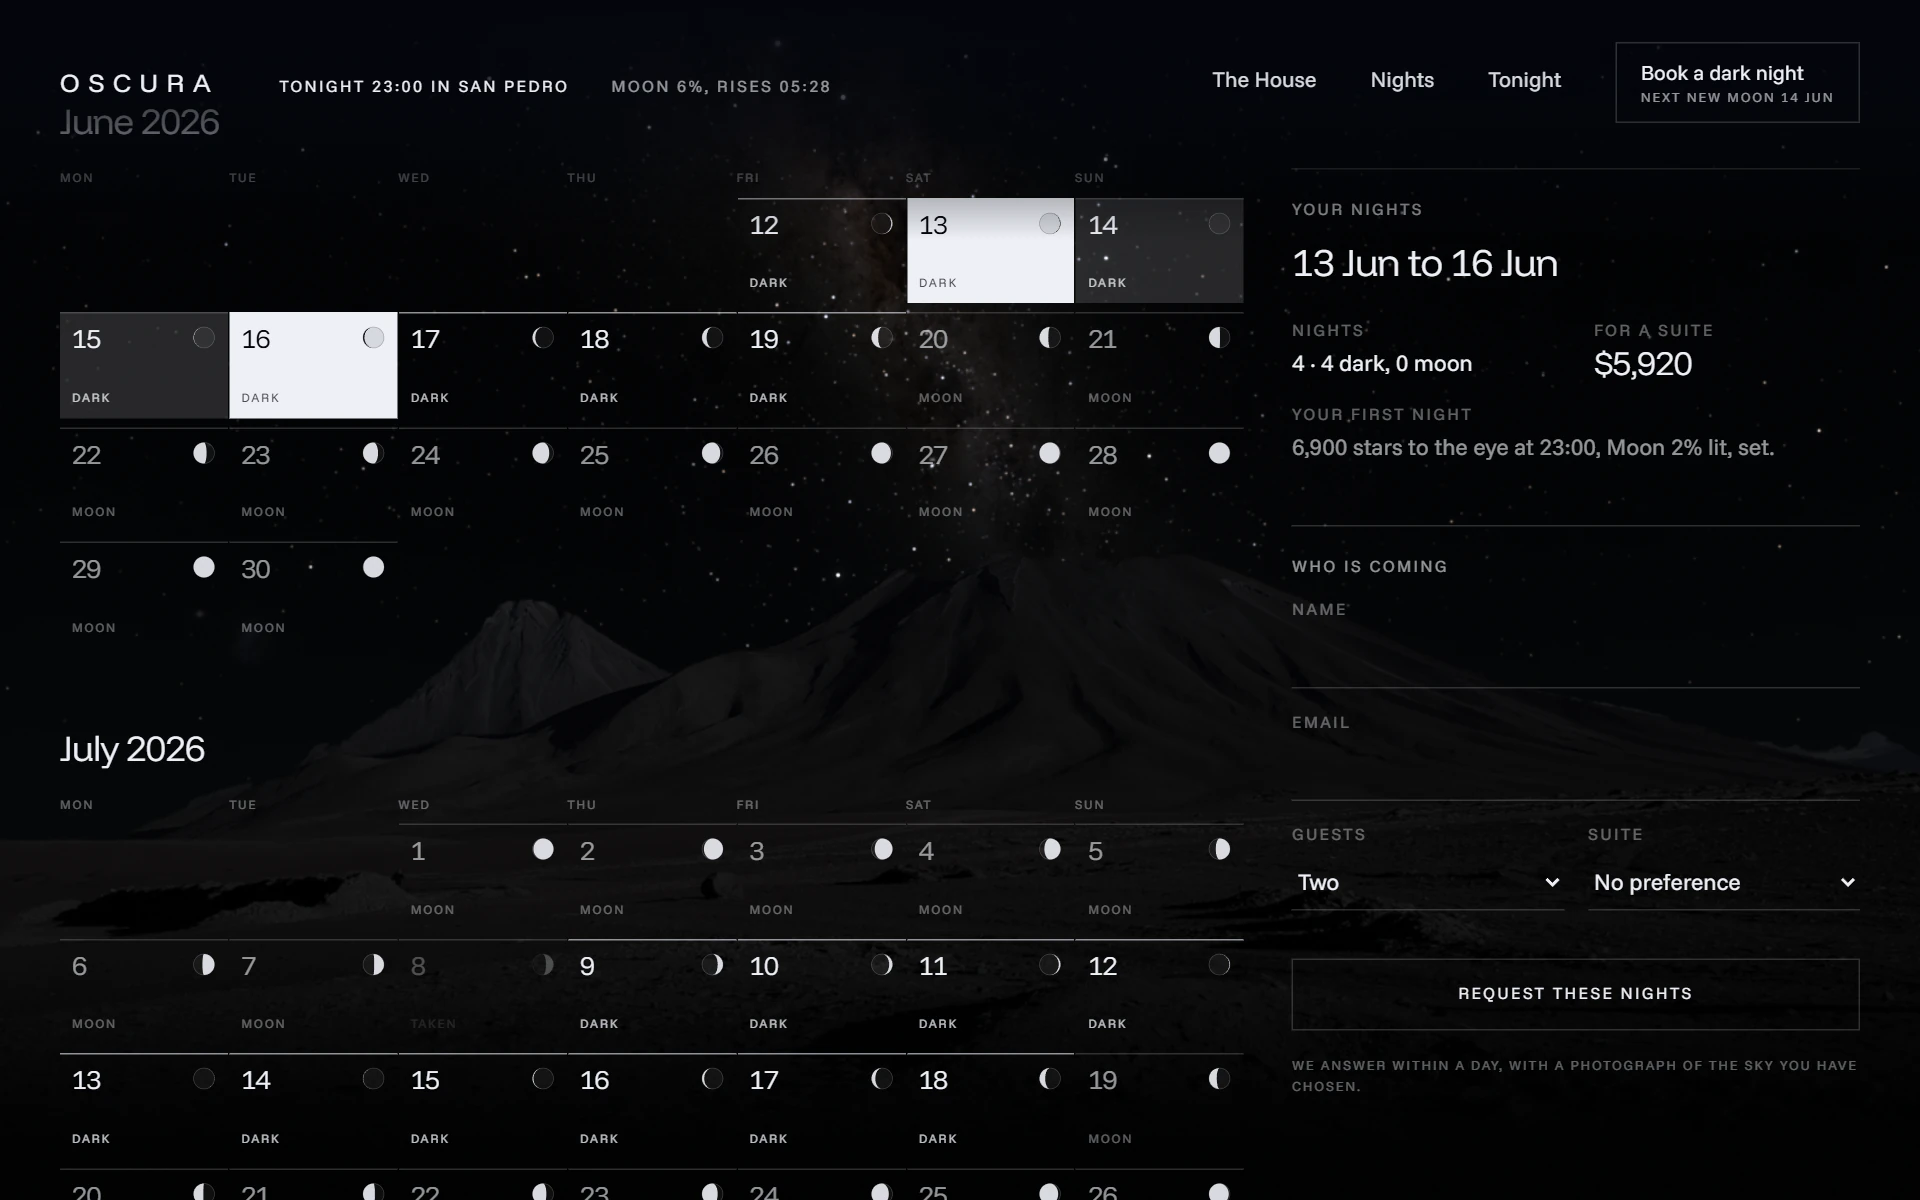The image size is (1920, 1200).
Task: Click the crescent moon icon on June 18
Action: (x=712, y=338)
